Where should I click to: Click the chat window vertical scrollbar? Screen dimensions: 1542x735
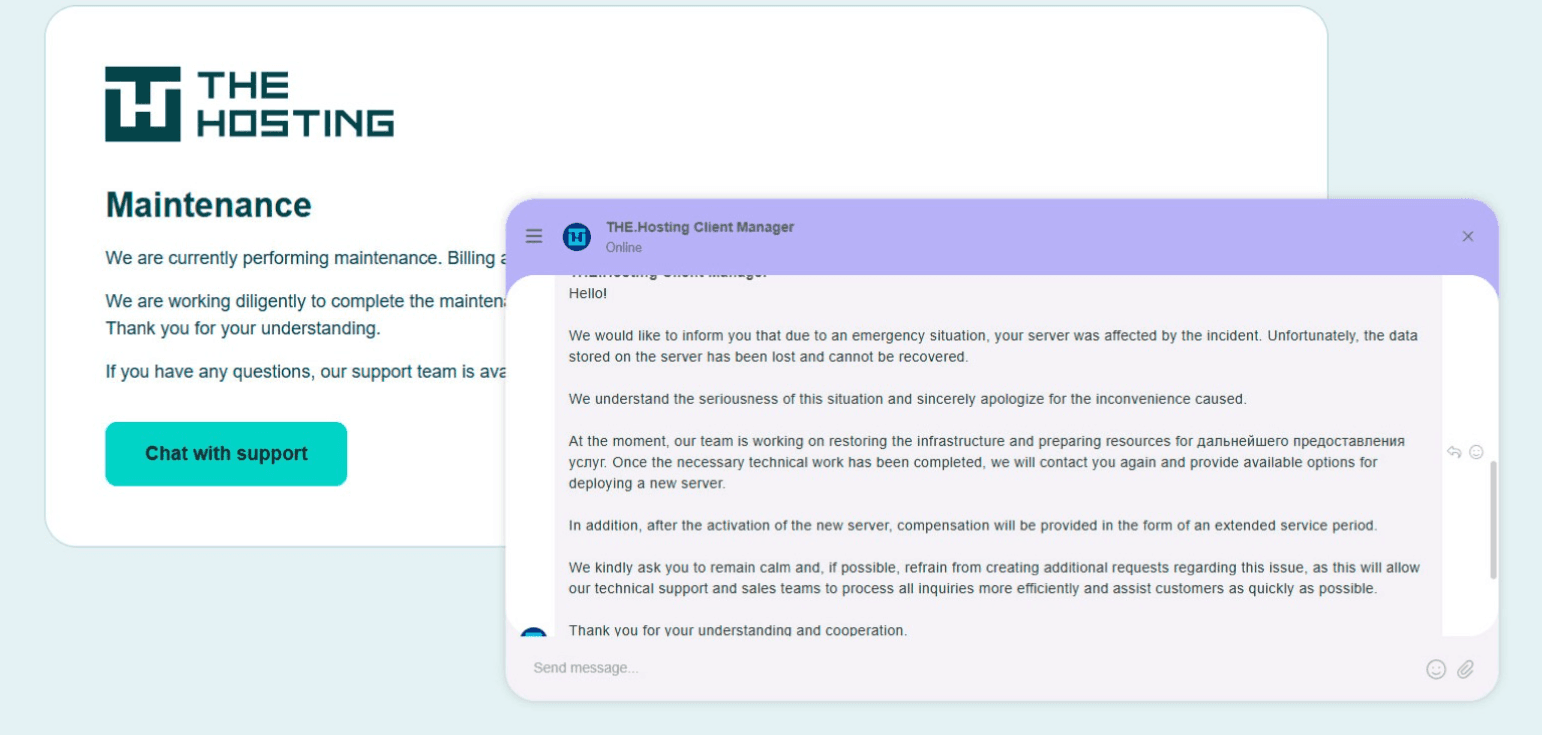(x=1493, y=520)
